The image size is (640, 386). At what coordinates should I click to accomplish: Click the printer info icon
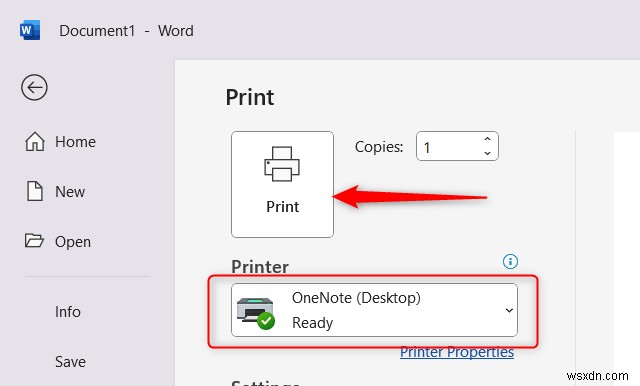click(x=510, y=261)
